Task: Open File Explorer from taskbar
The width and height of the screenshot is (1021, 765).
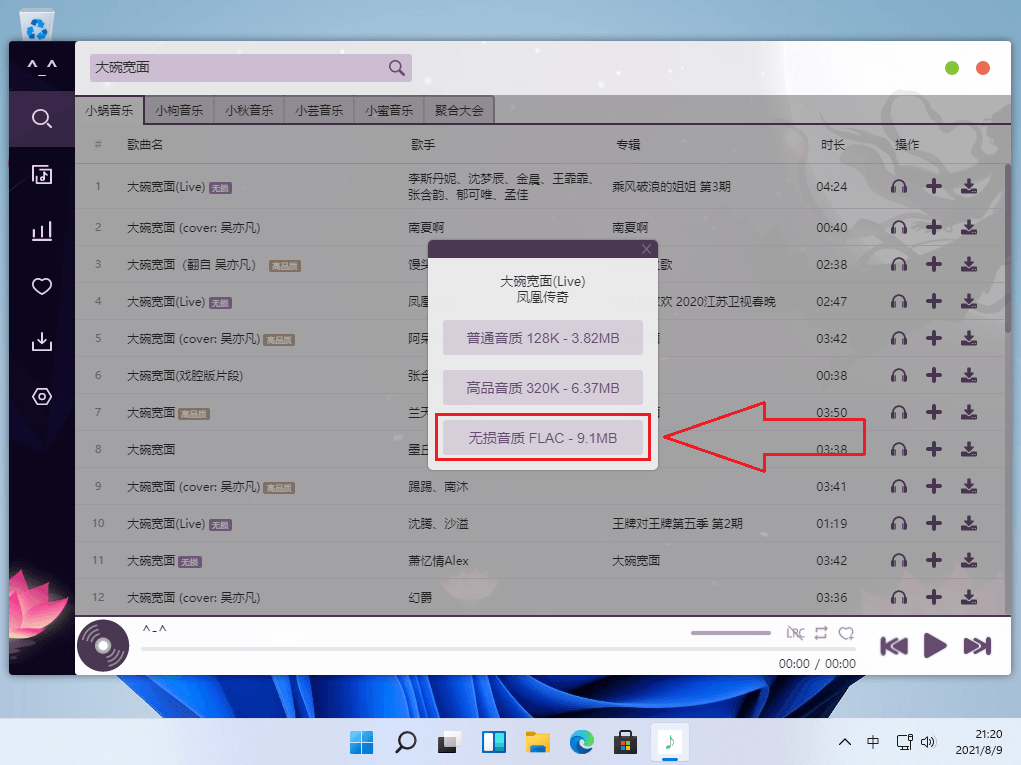Action: pos(538,742)
